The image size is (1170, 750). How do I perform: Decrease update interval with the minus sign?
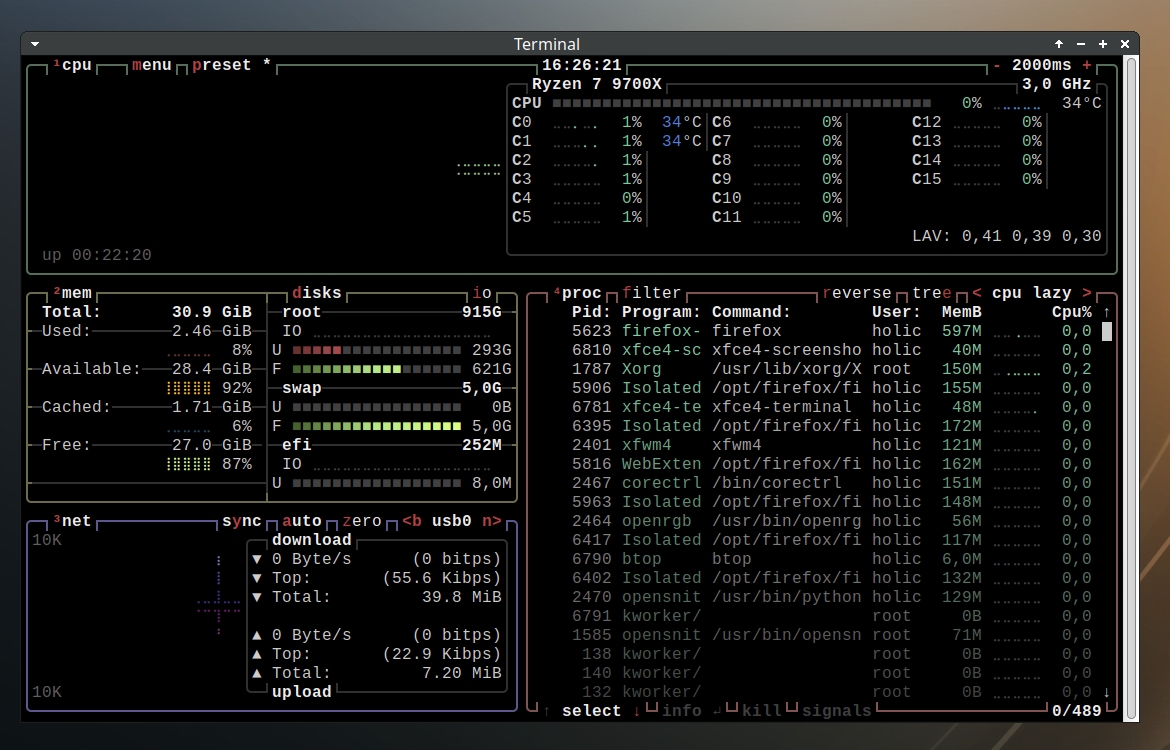[x=996, y=65]
